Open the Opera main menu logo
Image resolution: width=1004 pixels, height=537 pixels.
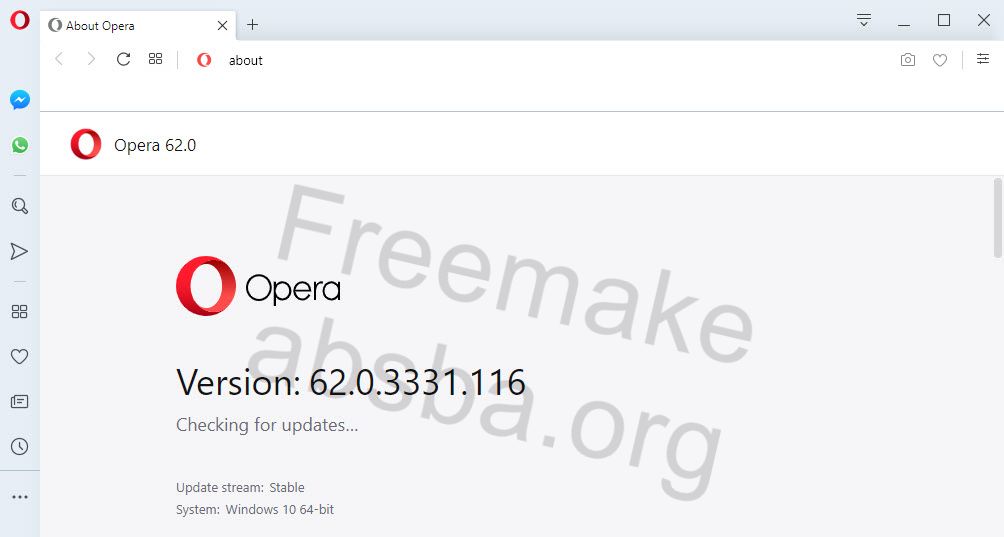click(x=20, y=20)
